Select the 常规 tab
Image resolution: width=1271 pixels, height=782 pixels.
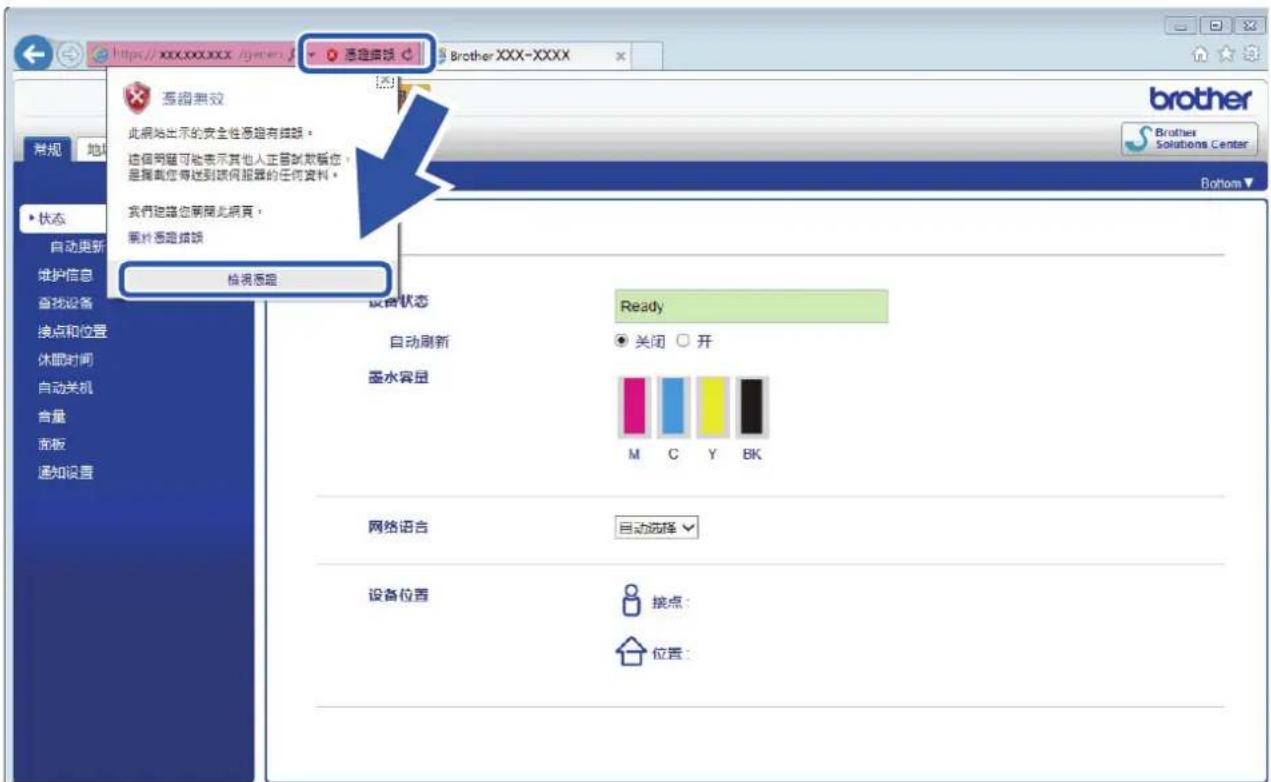(46, 150)
